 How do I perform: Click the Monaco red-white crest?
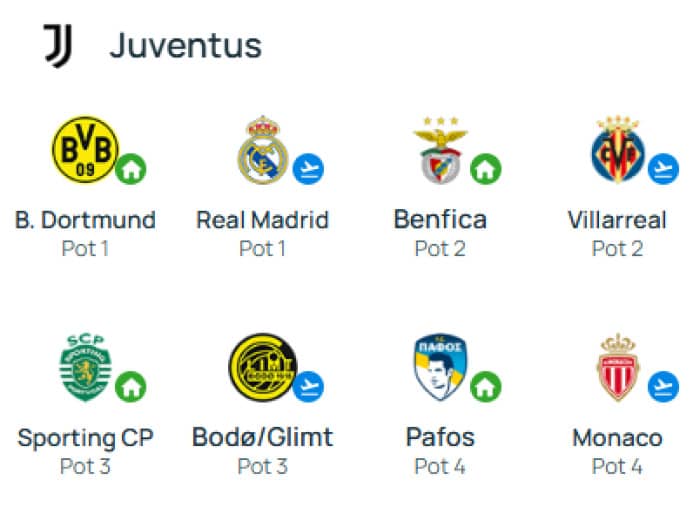(617, 367)
